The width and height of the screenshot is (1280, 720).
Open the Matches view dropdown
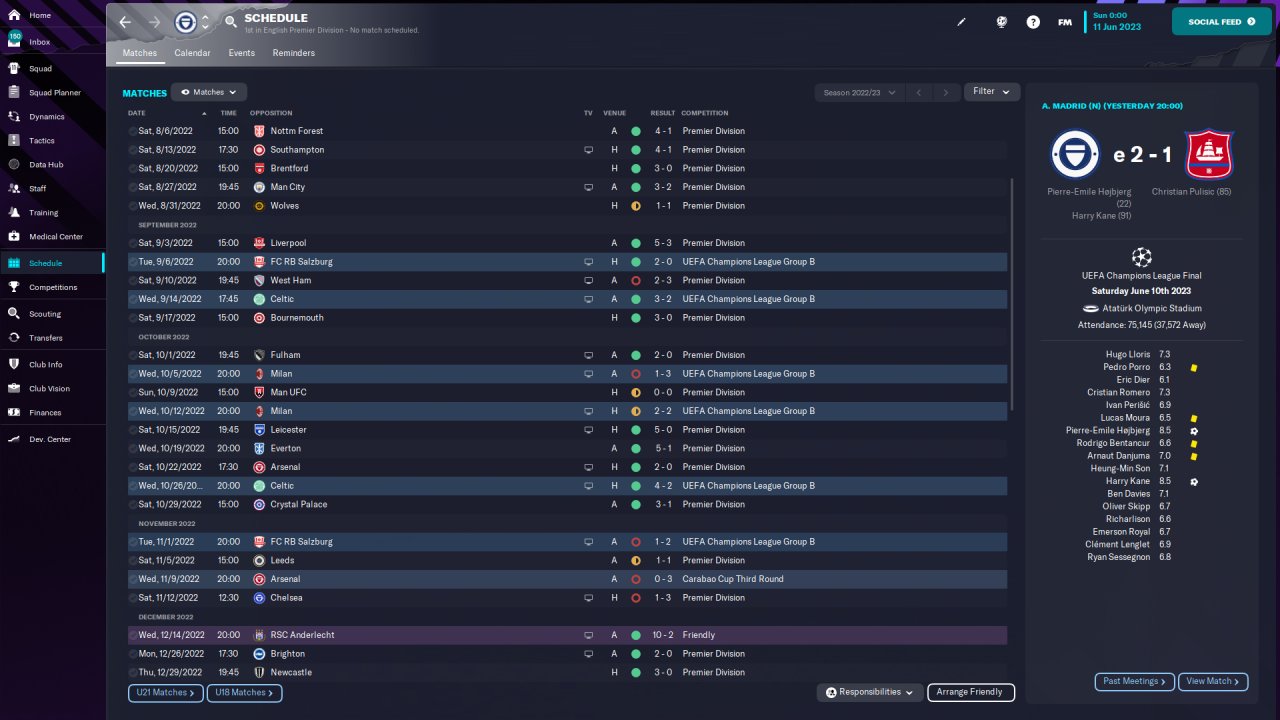click(x=209, y=92)
